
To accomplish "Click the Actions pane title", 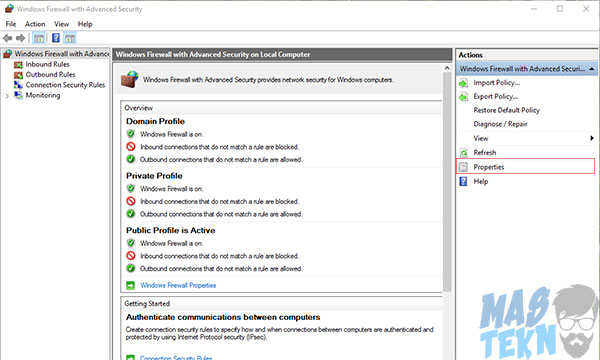I will 471,55.
